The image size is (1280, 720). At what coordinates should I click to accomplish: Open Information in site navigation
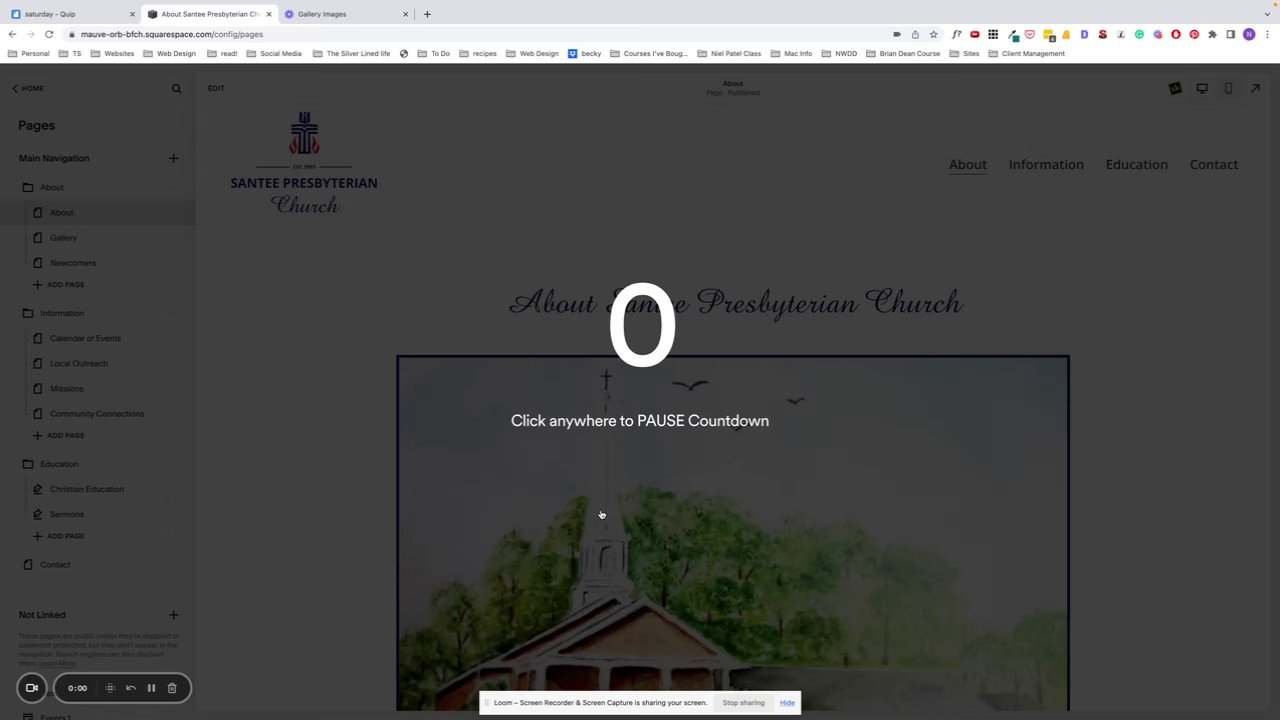coord(1046,164)
